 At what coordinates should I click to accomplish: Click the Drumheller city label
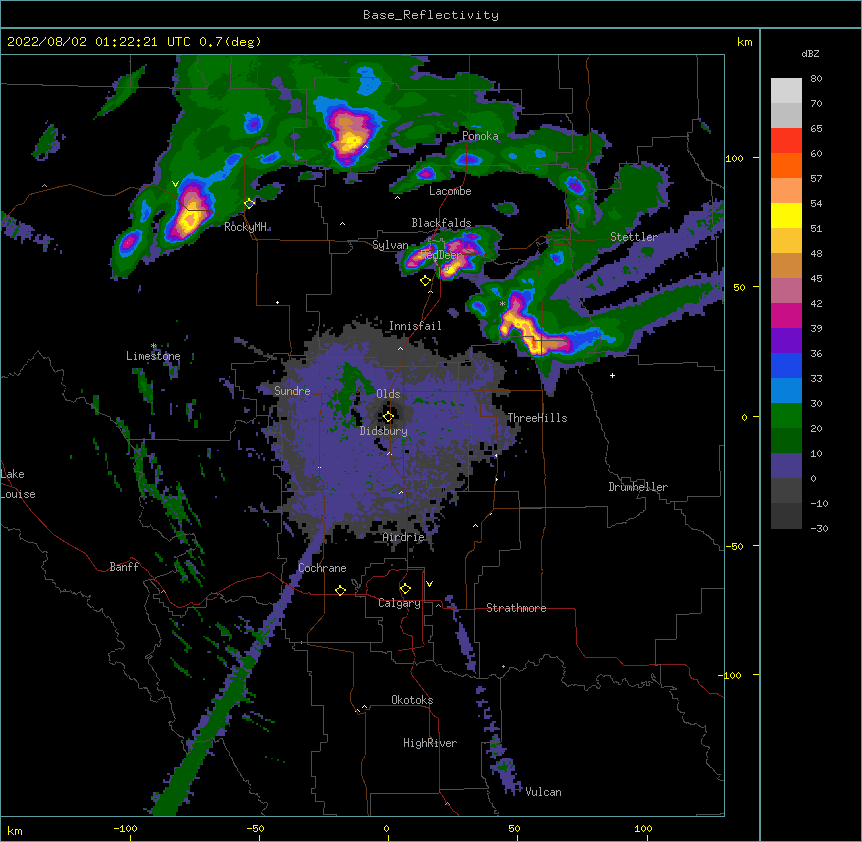point(638,487)
